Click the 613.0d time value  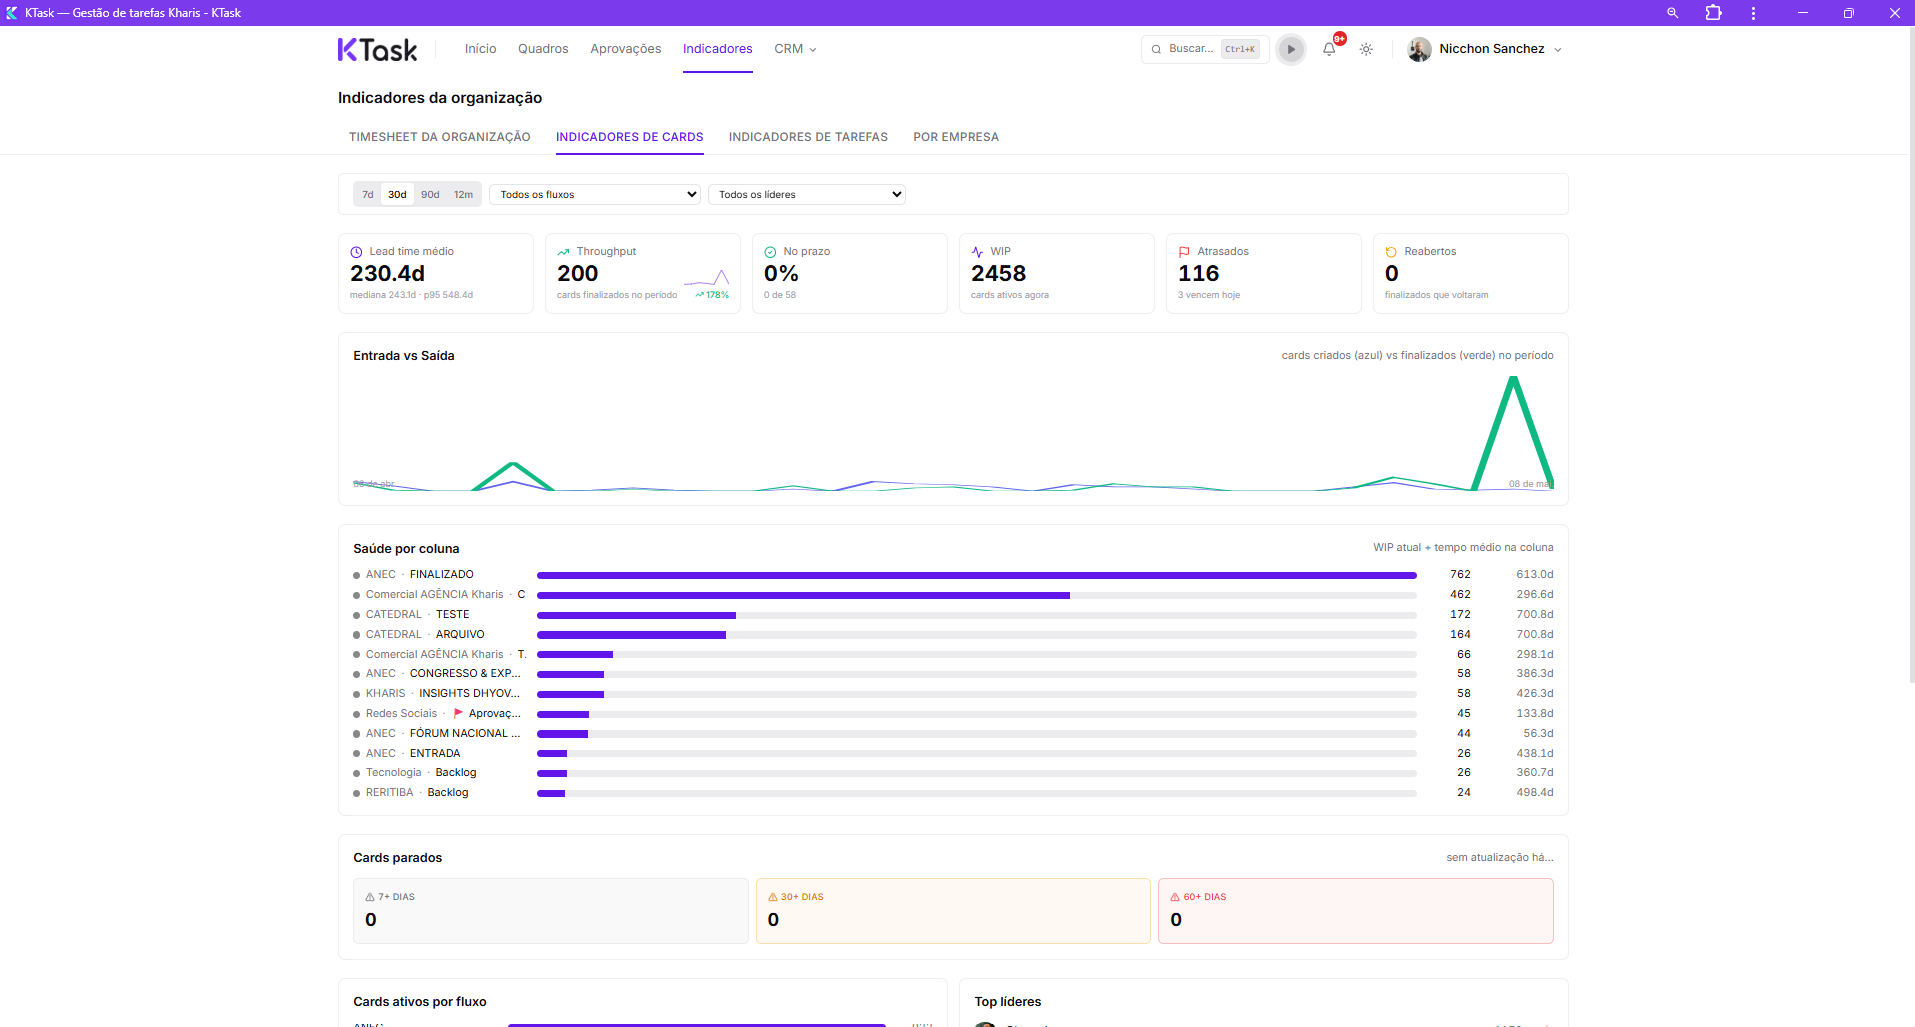coord(1535,574)
